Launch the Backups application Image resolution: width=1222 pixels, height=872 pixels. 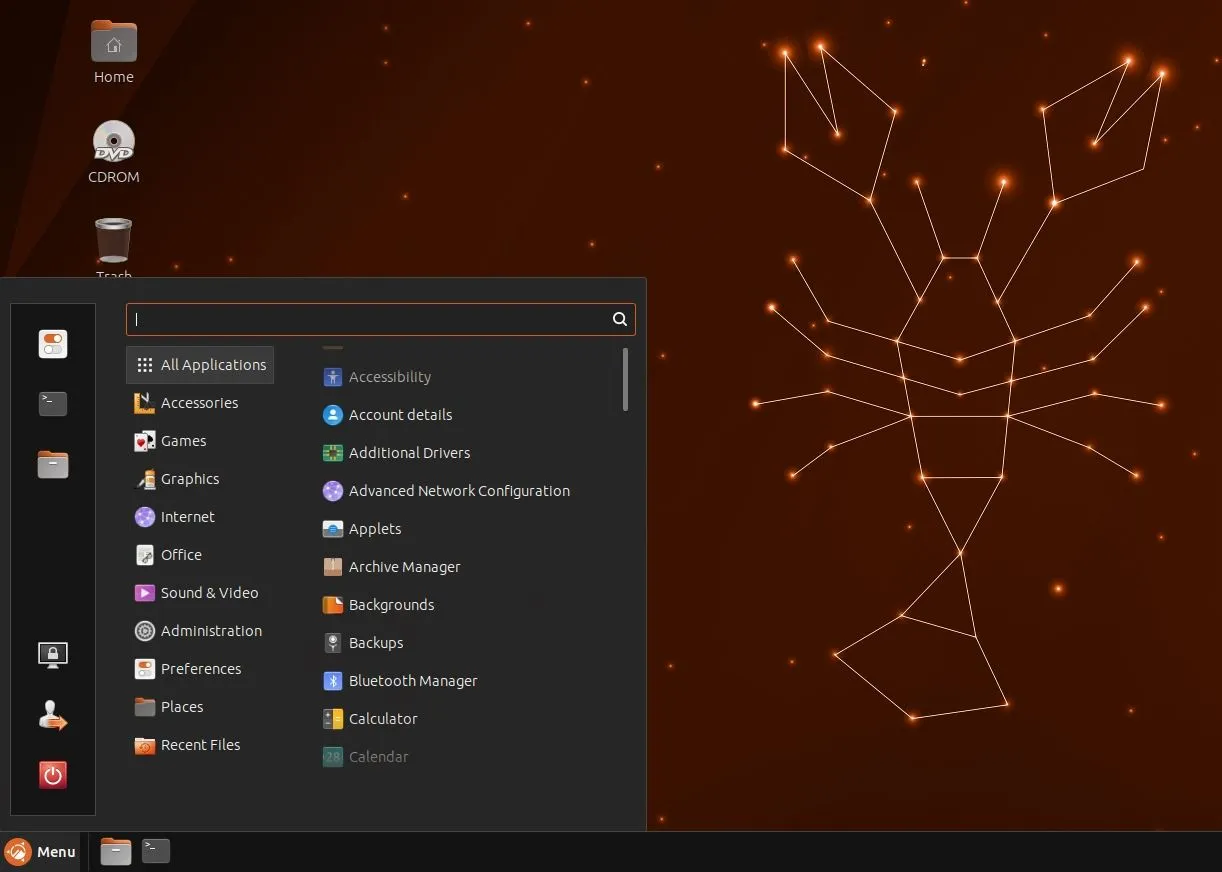click(374, 643)
